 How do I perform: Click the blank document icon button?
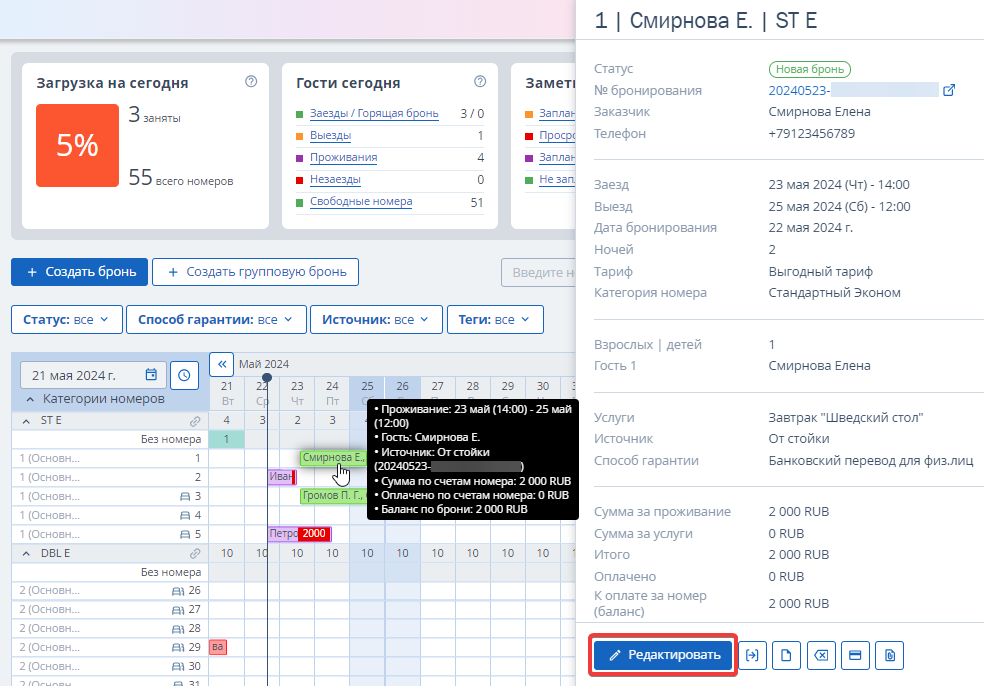point(786,656)
